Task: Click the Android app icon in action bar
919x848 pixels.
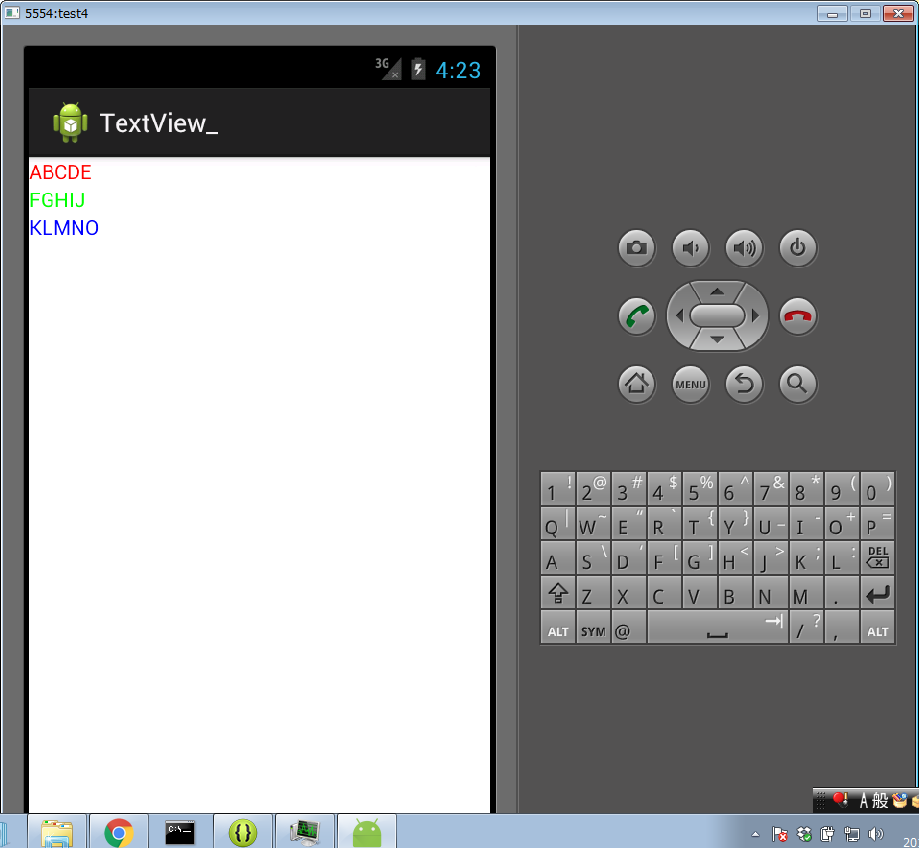Action: tap(70, 123)
